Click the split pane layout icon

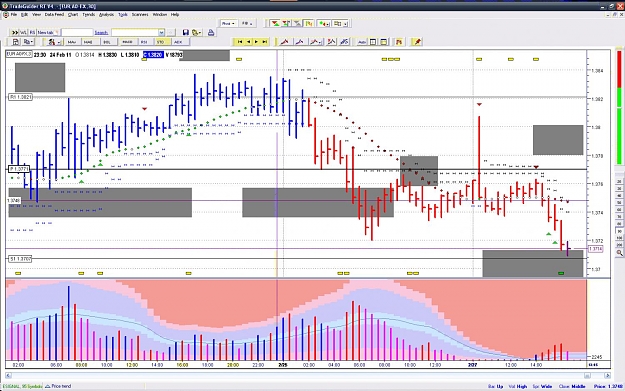tap(383, 41)
